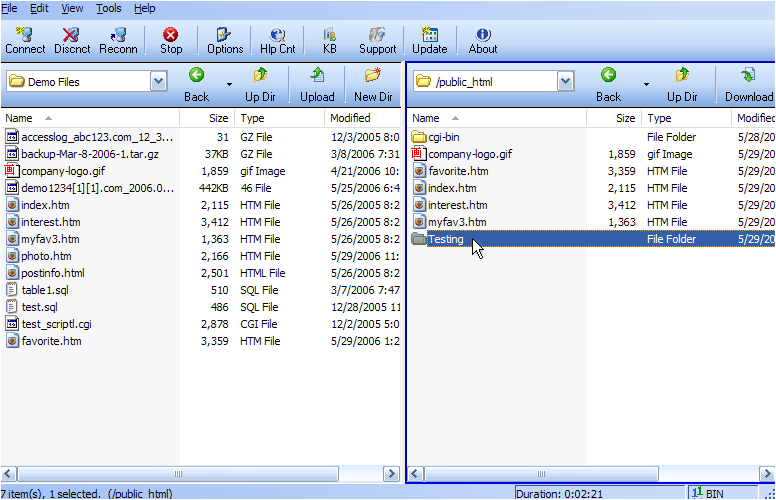Download selected remote file
This screenshot has width=776, height=500.
pos(749,85)
